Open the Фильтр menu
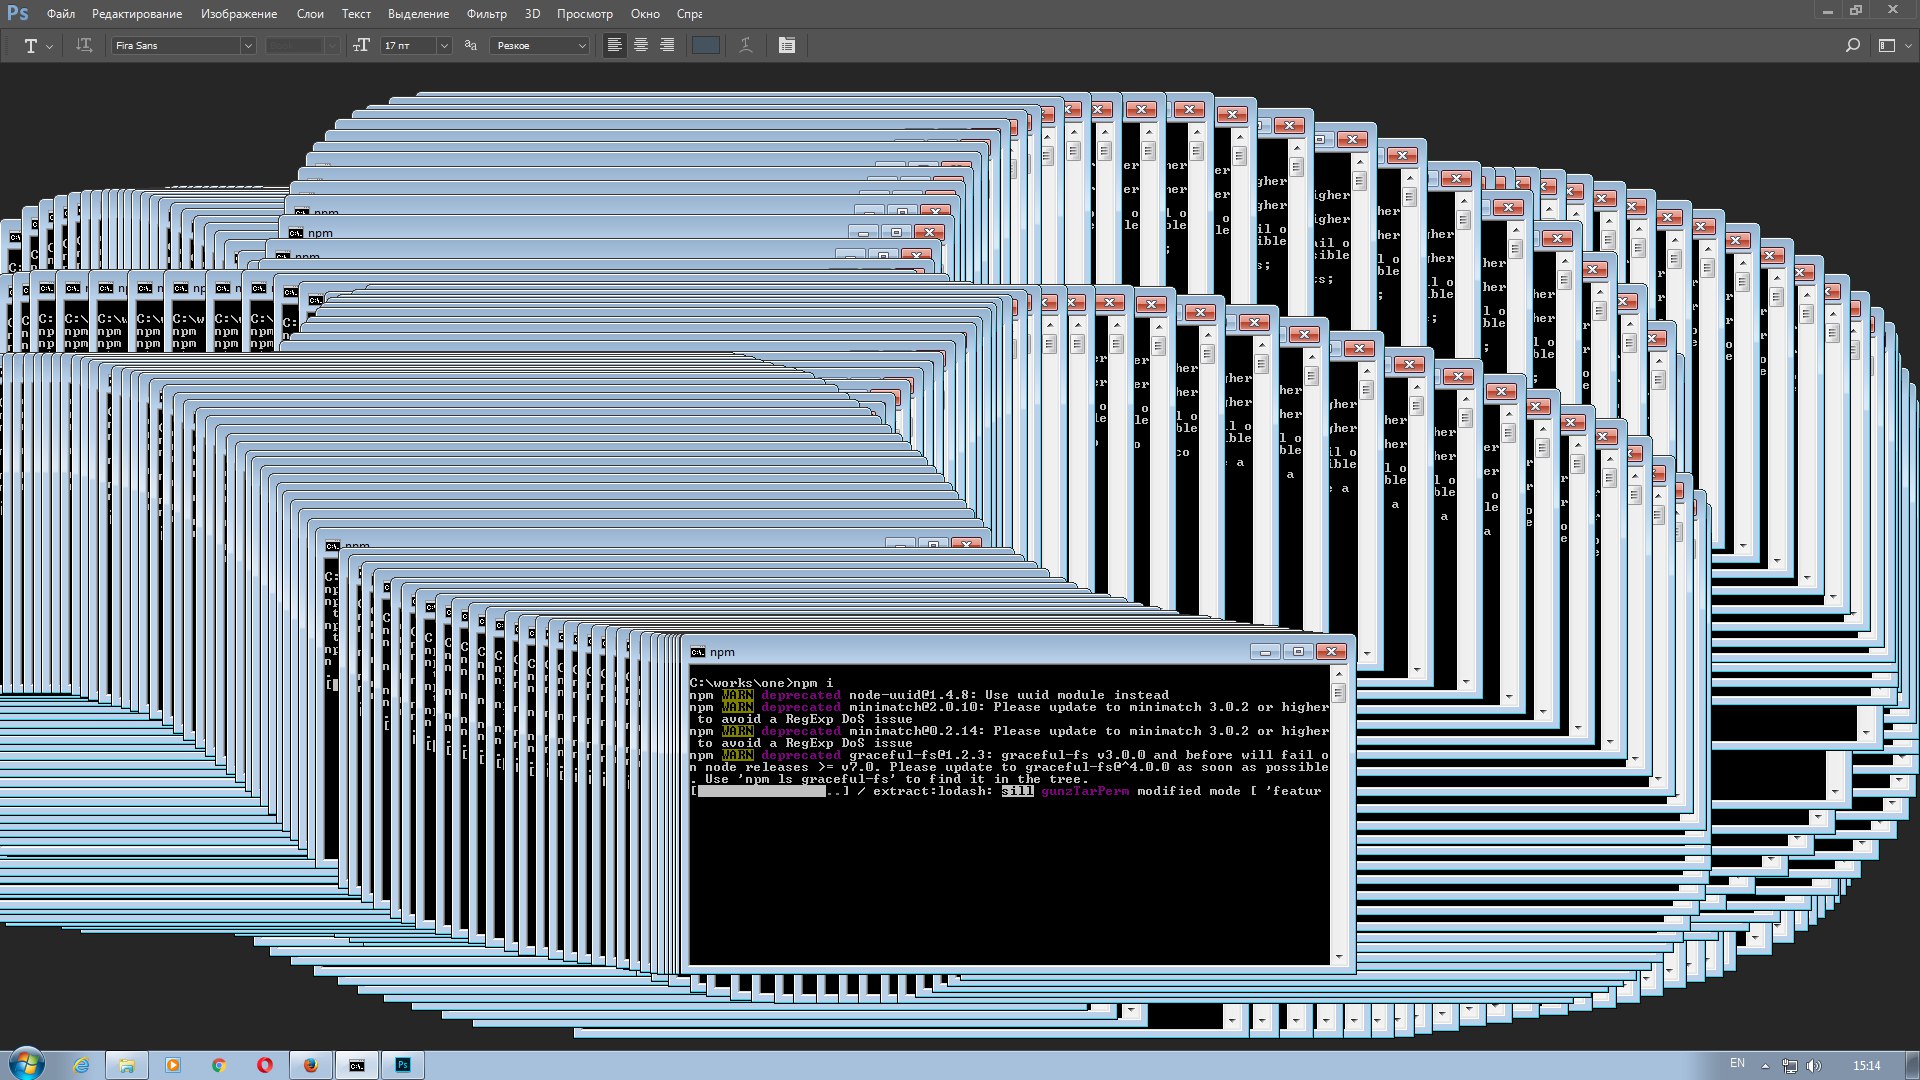 click(x=486, y=14)
